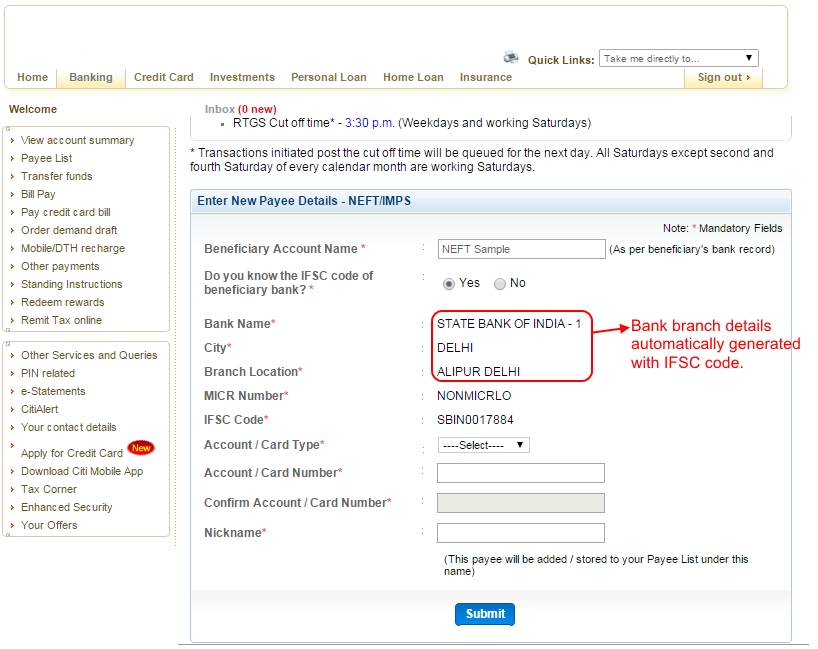Click the Quick Links printer icon
The height and width of the screenshot is (649, 818).
[x=511, y=57]
